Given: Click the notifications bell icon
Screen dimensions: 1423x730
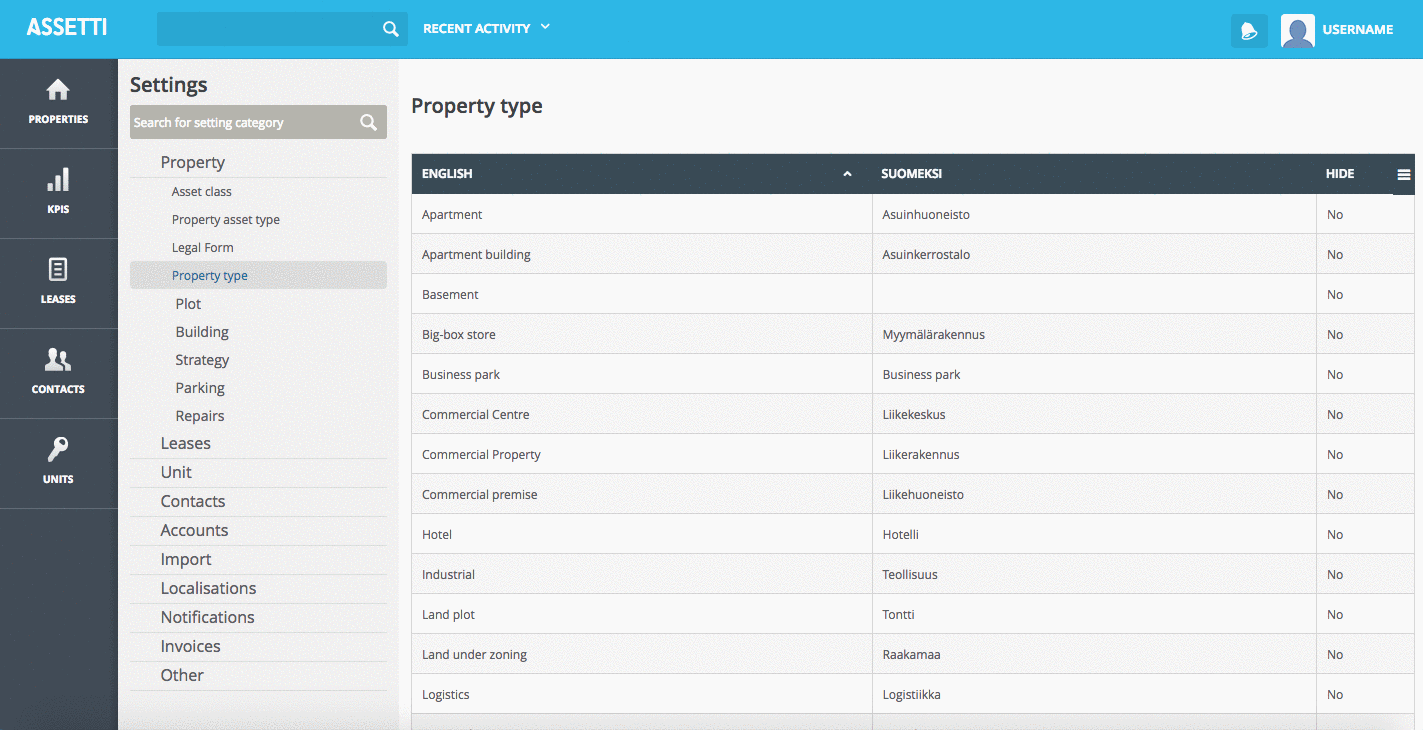Looking at the screenshot, I should pyautogui.click(x=1249, y=30).
